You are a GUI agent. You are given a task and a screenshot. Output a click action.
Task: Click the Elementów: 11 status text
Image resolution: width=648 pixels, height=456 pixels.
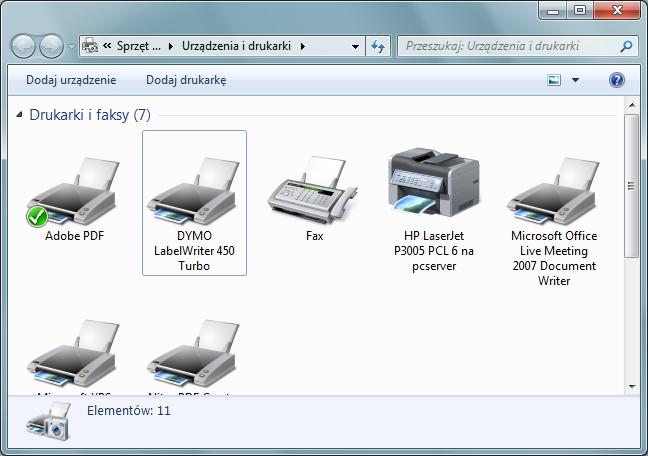click(129, 411)
